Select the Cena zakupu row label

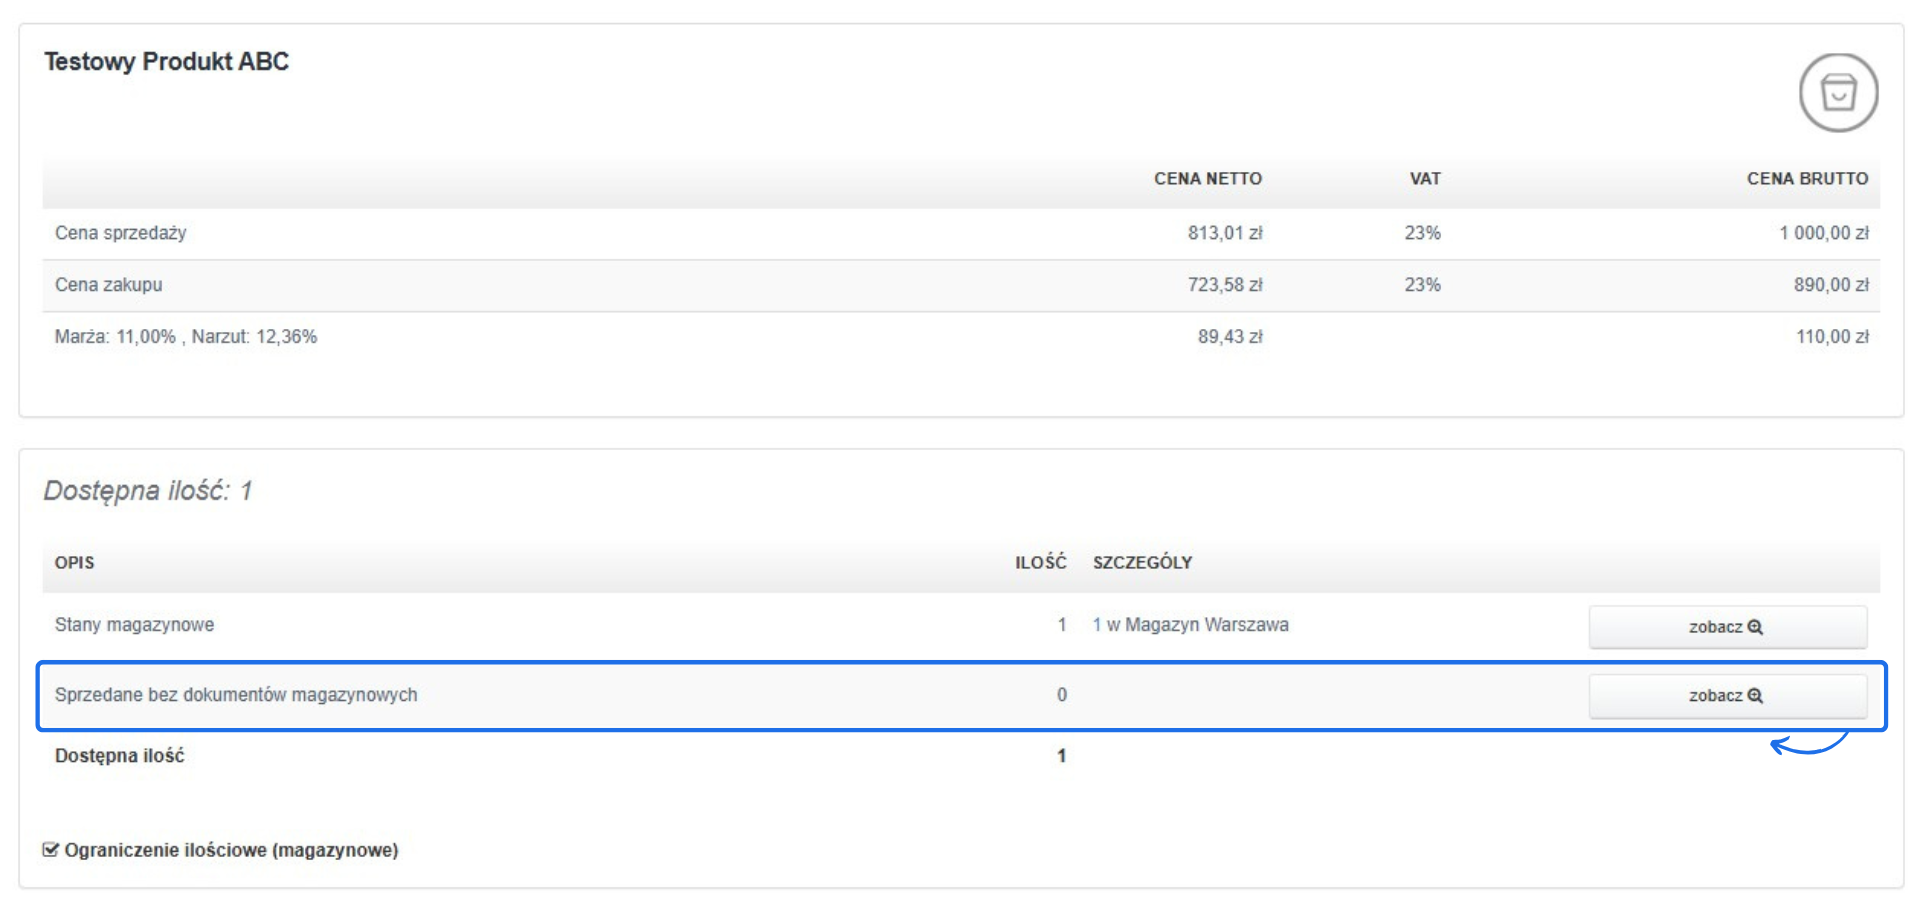[108, 285]
